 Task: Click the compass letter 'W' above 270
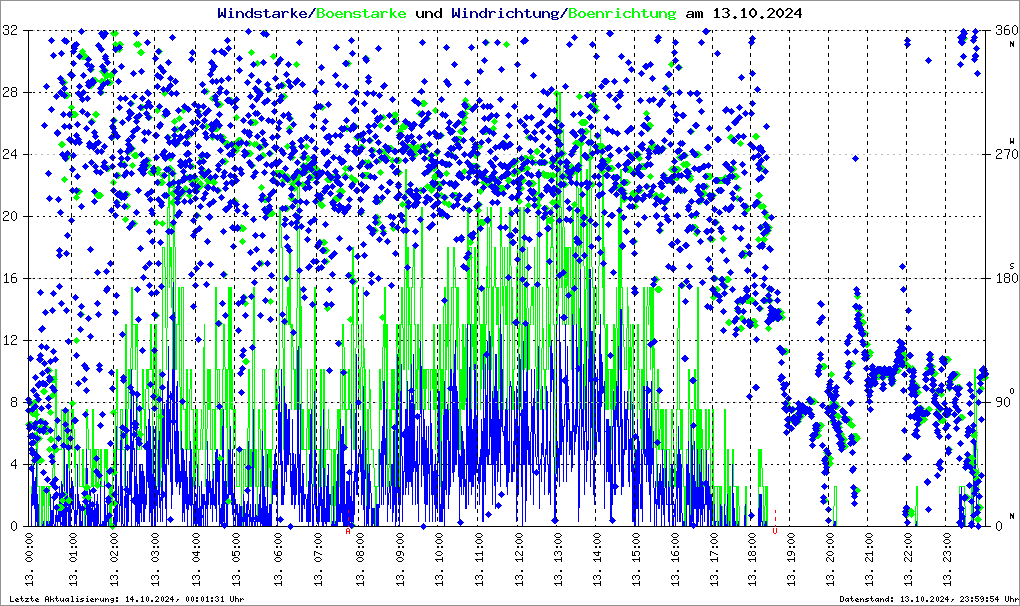pos(1012,140)
